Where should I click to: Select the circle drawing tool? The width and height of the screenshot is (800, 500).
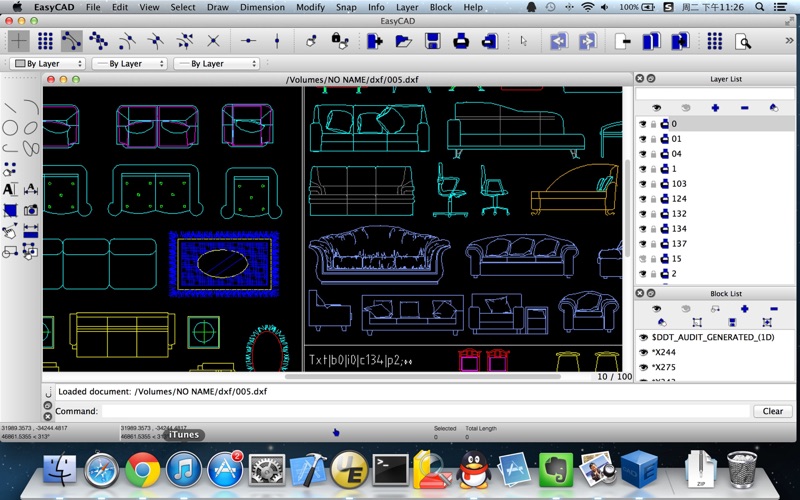pos(10,128)
